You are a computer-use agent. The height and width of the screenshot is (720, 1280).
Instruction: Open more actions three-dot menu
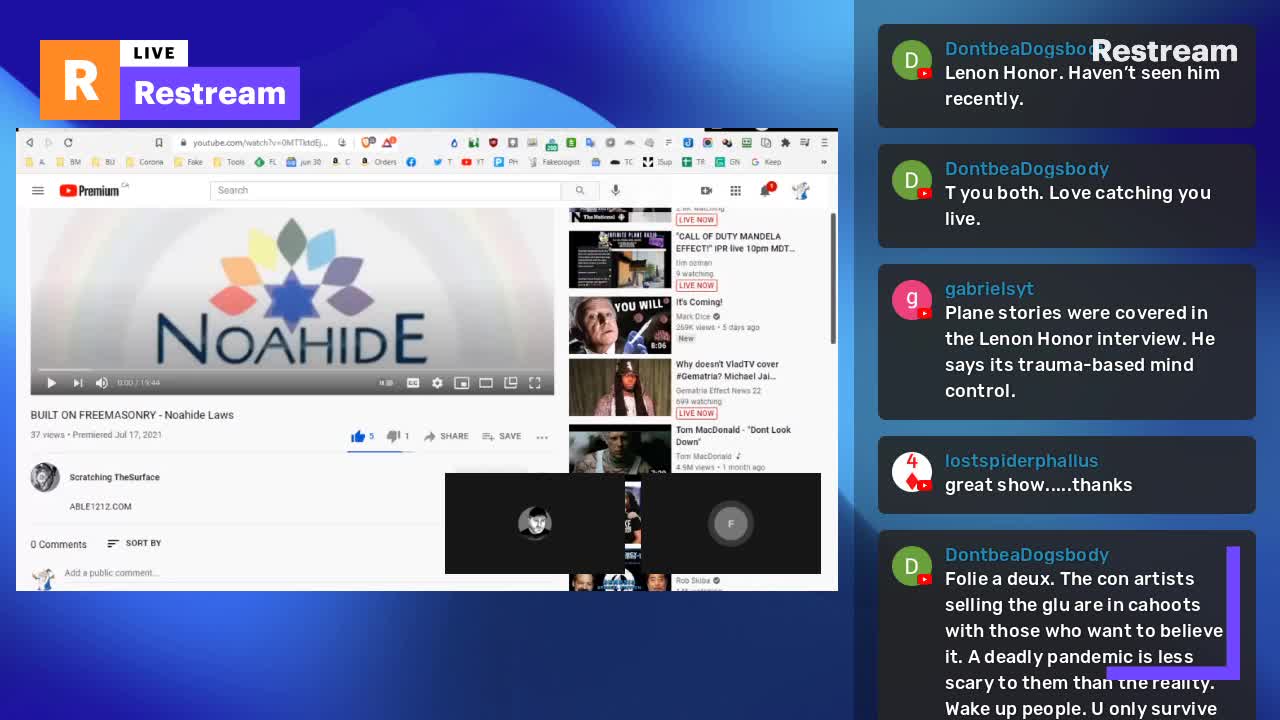542,437
